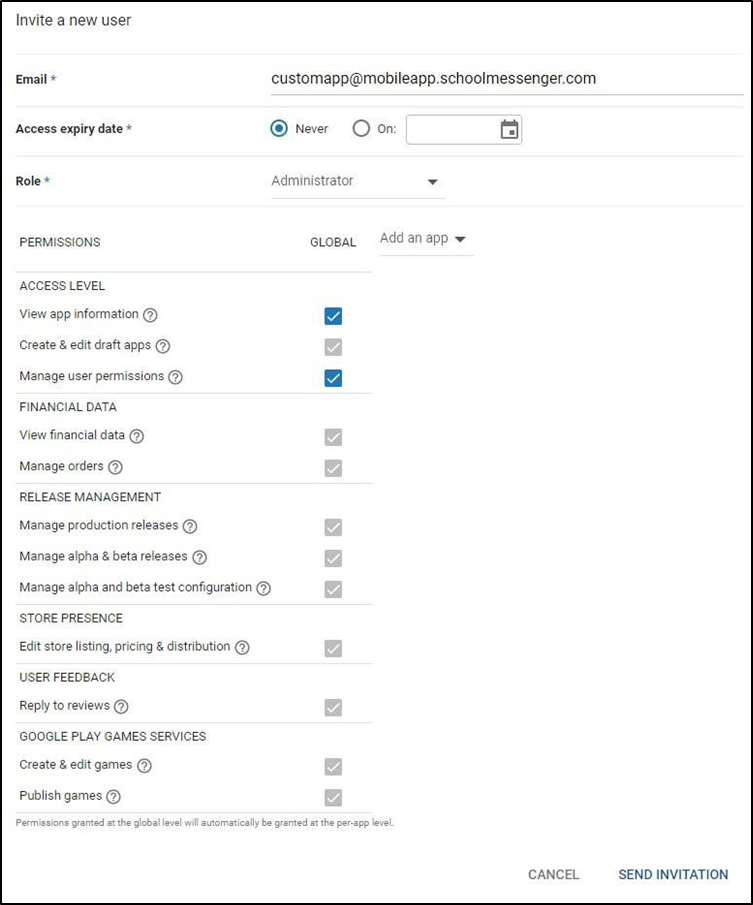Open the Role dropdown showing Administrator
Viewport: 753px width, 905px height.
click(357, 181)
